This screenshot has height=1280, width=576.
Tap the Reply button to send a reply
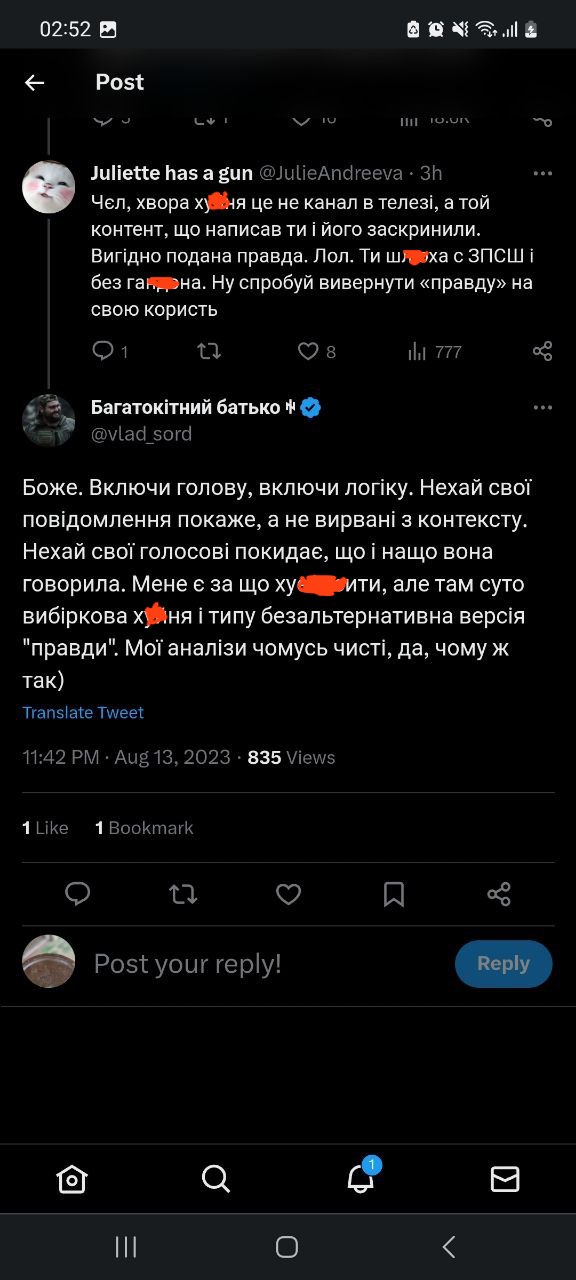[503, 963]
